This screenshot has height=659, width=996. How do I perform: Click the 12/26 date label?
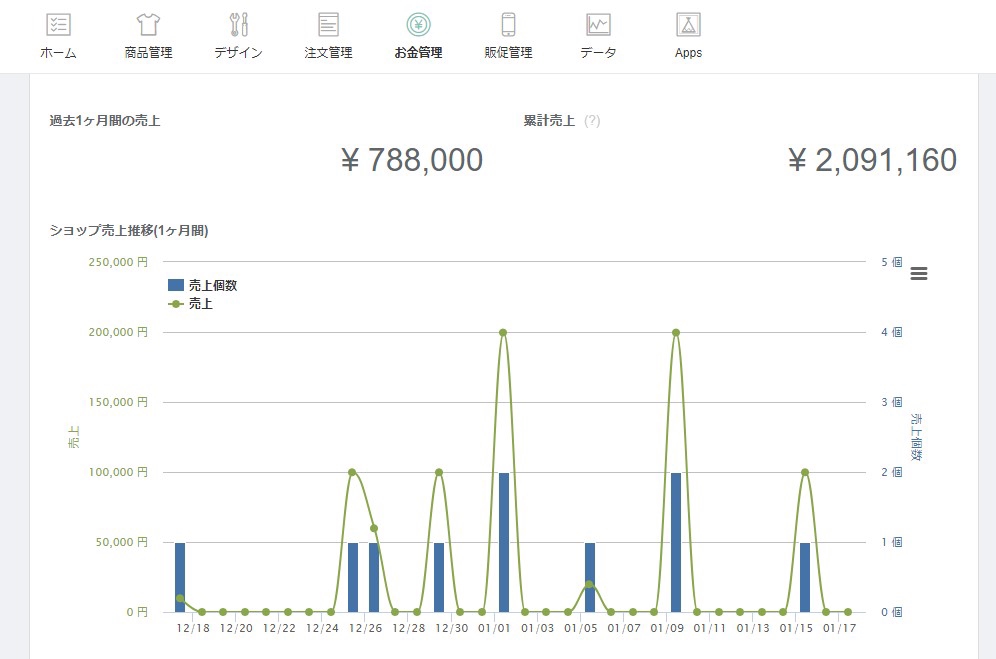pos(365,628)
